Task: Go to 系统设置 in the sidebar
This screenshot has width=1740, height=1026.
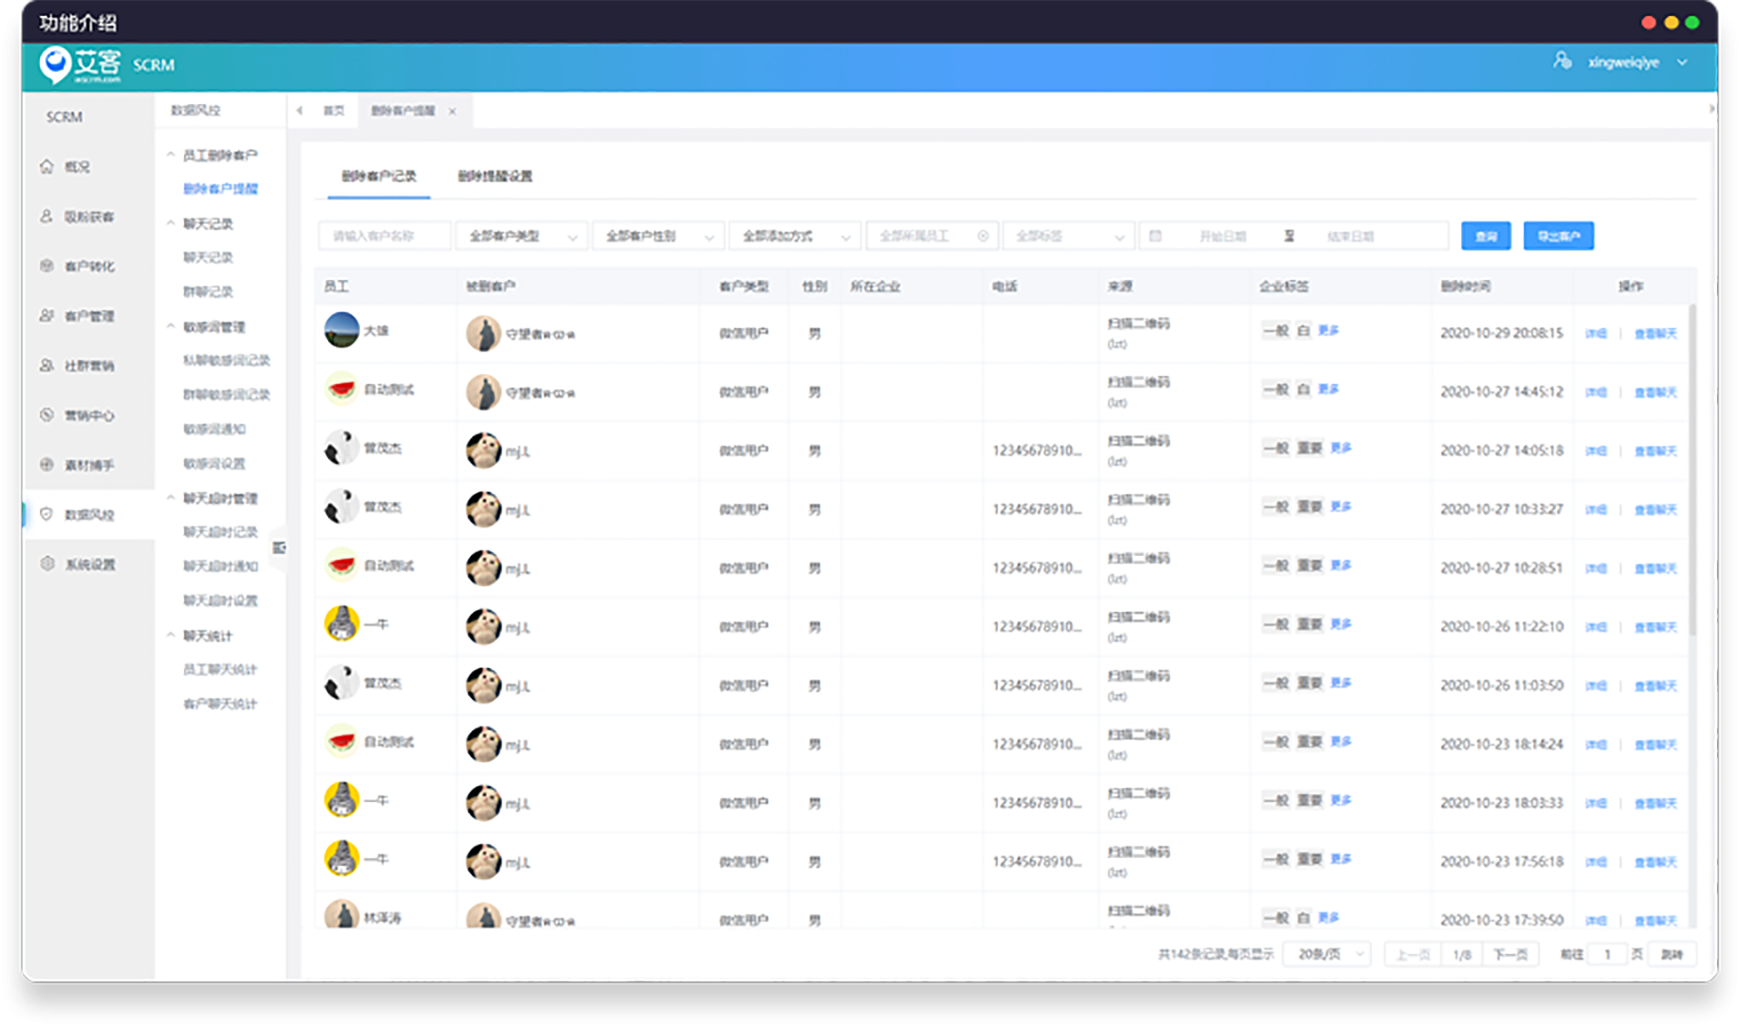Action: click(89, 565)
